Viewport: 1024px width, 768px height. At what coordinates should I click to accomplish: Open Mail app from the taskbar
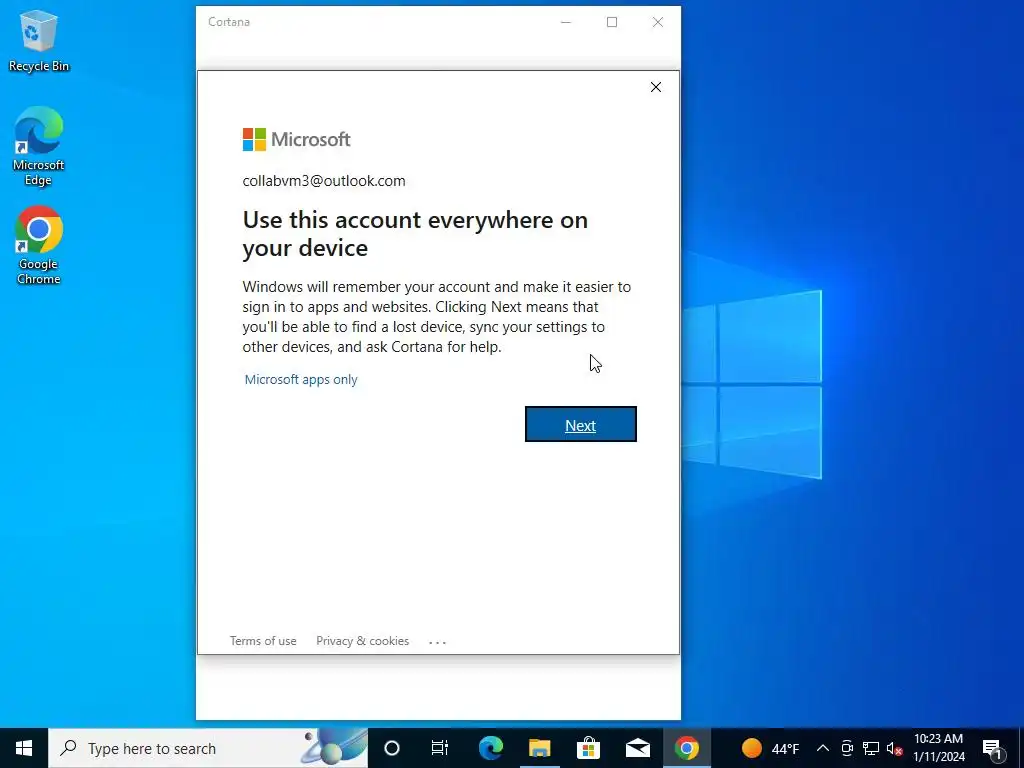637,748
